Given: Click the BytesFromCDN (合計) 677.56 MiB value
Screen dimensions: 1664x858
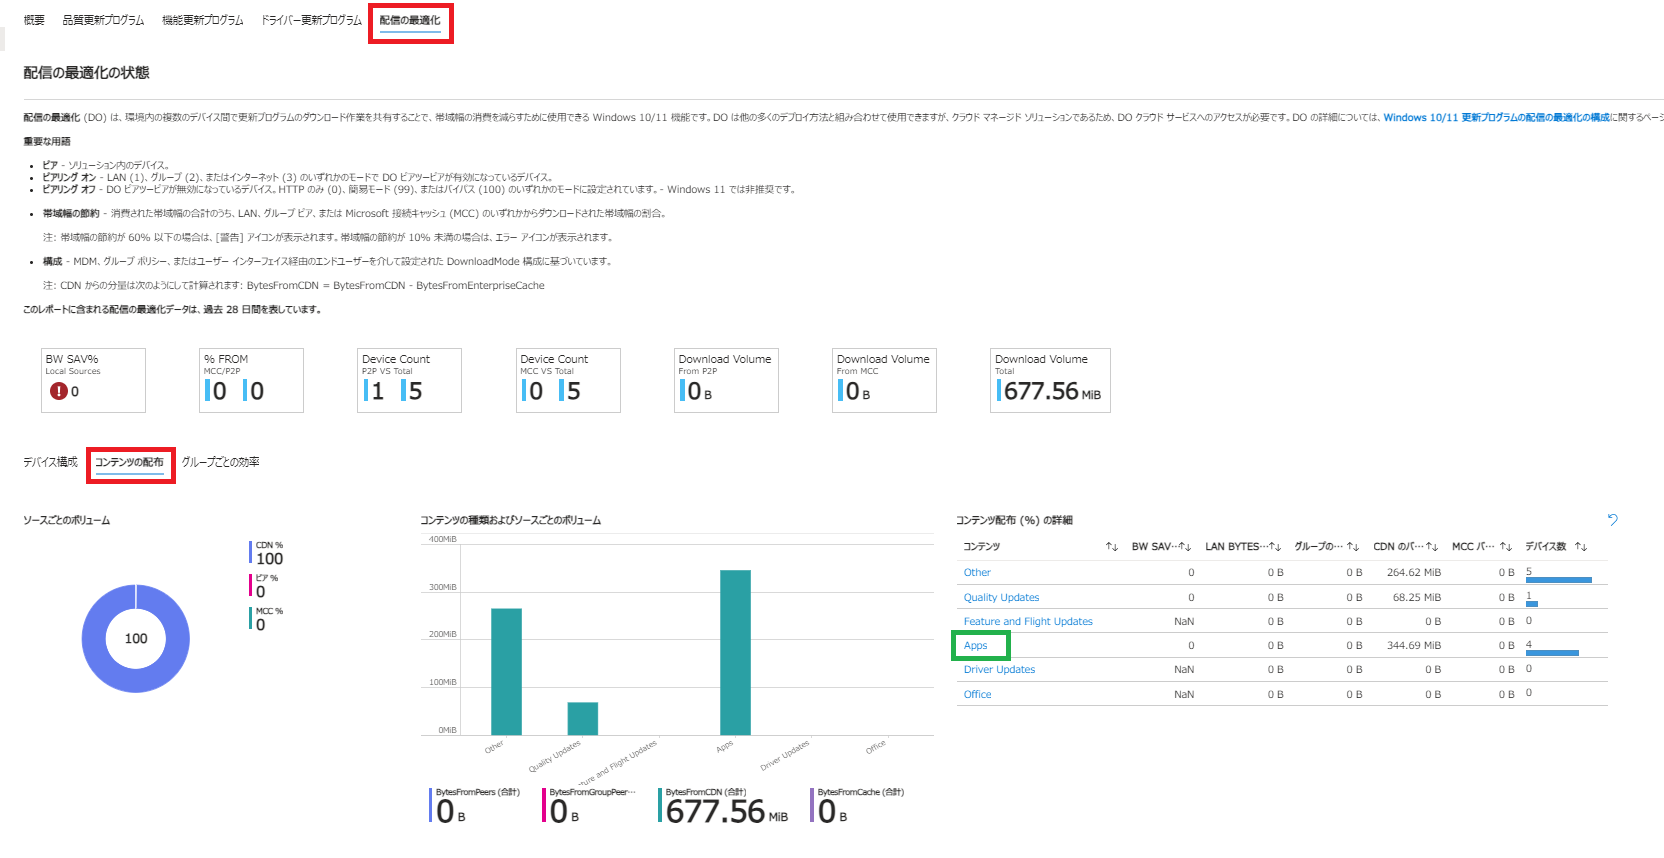Looking at the screenshot, I should [x=723, y=806].
